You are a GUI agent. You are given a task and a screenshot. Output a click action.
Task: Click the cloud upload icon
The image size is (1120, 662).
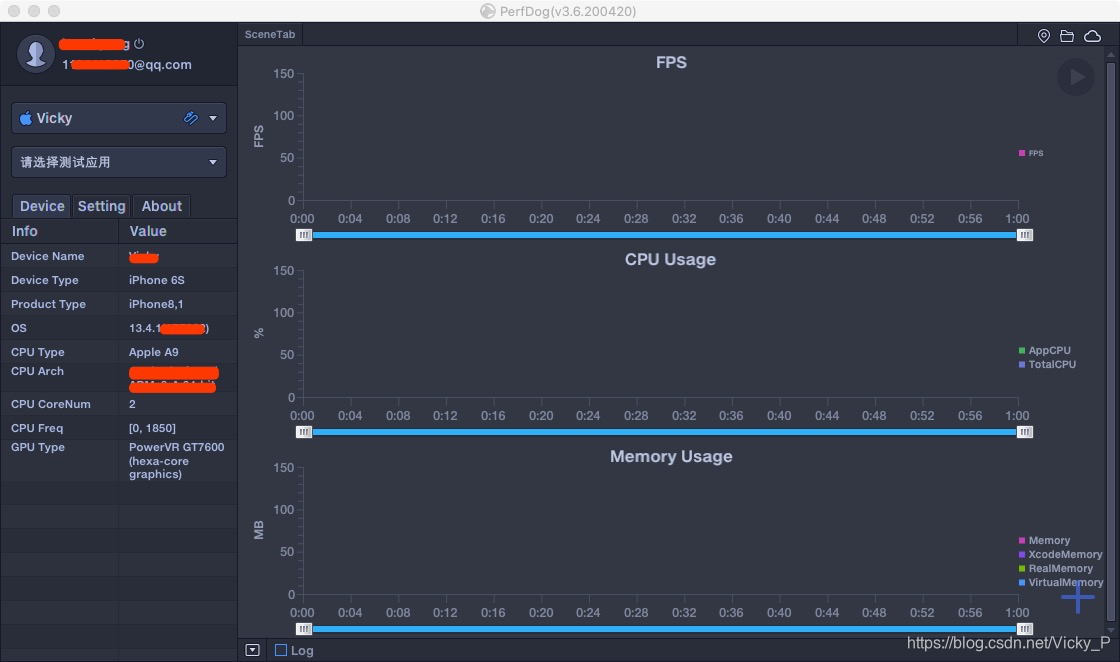click(1092, 36)
